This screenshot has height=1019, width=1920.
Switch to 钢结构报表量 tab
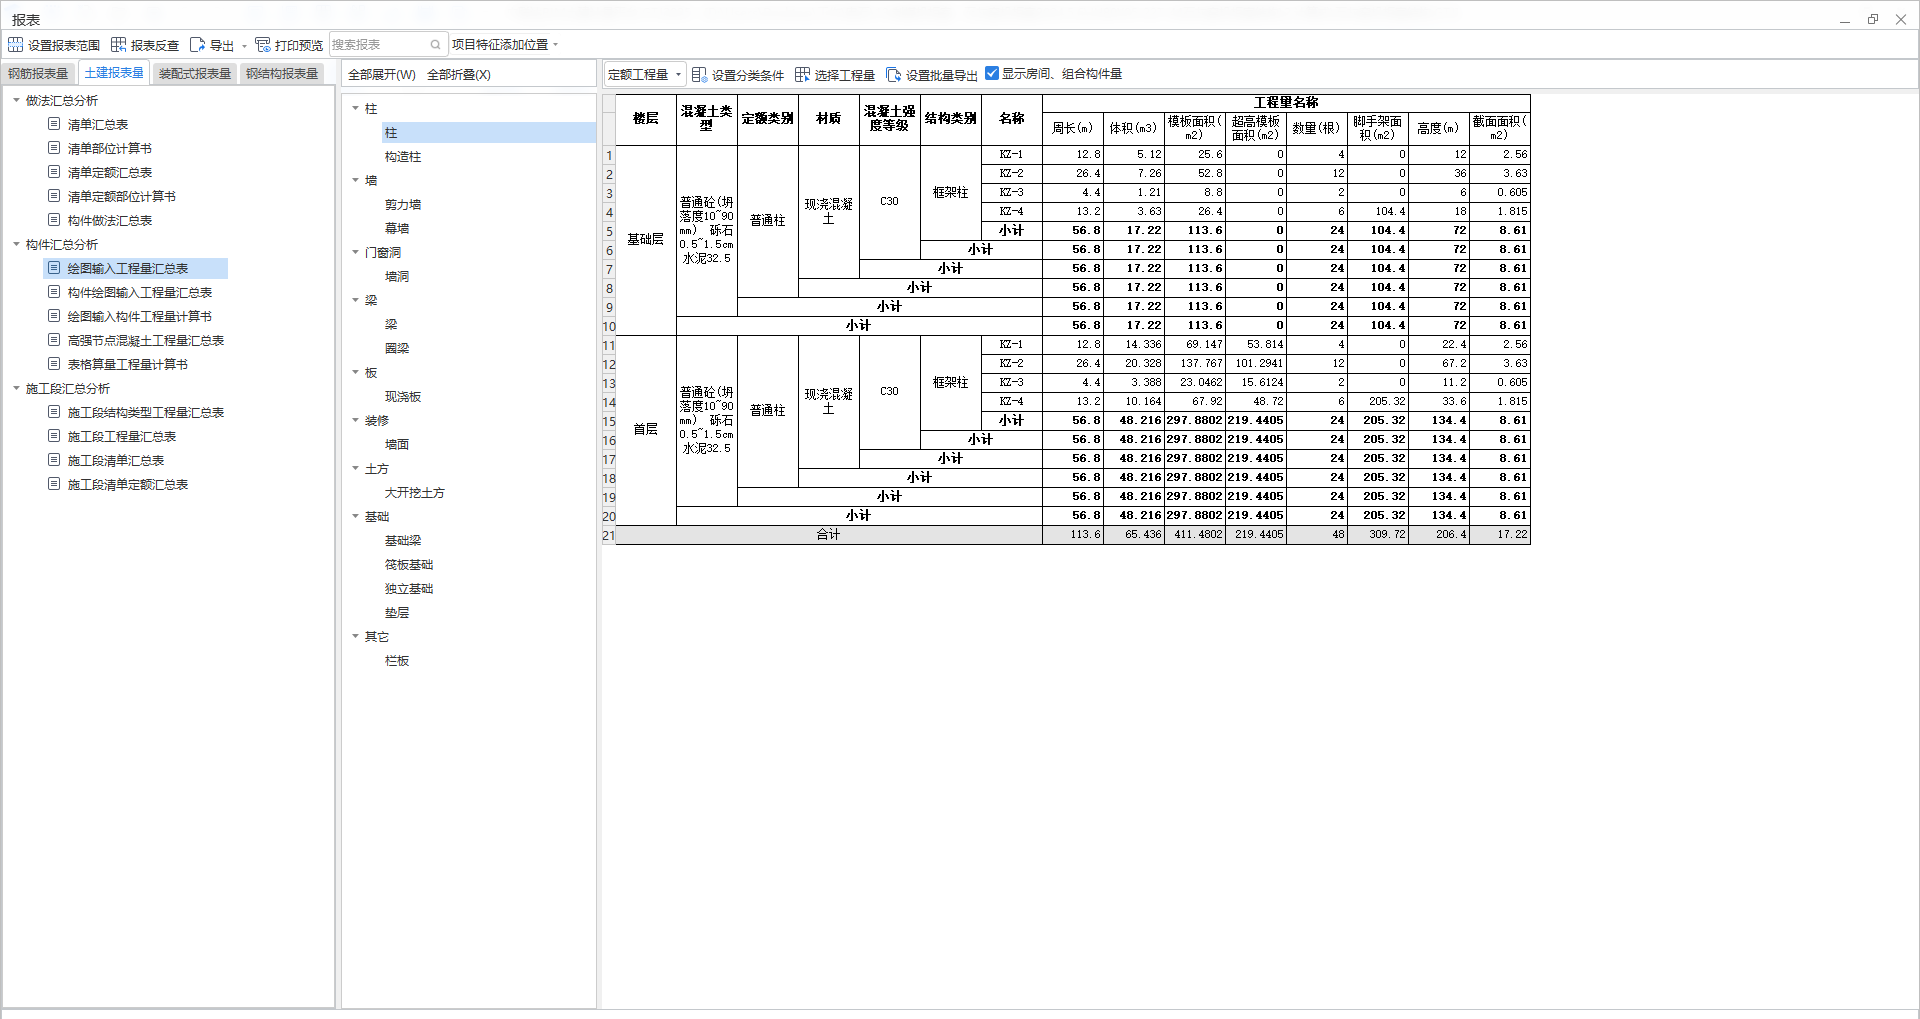click(282, 74)
